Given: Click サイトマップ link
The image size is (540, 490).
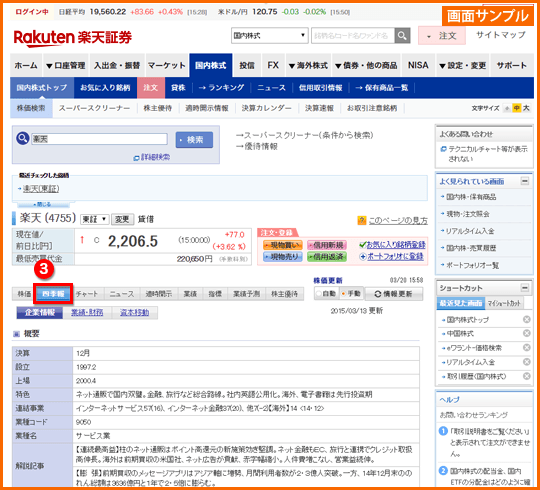Looking at the screenshot, I should click(x=501, y=35).
